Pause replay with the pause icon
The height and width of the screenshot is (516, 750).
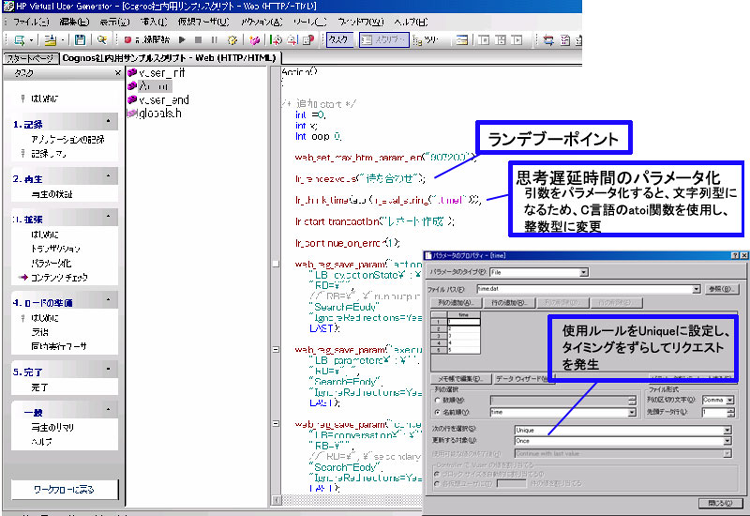pos(214,40)
